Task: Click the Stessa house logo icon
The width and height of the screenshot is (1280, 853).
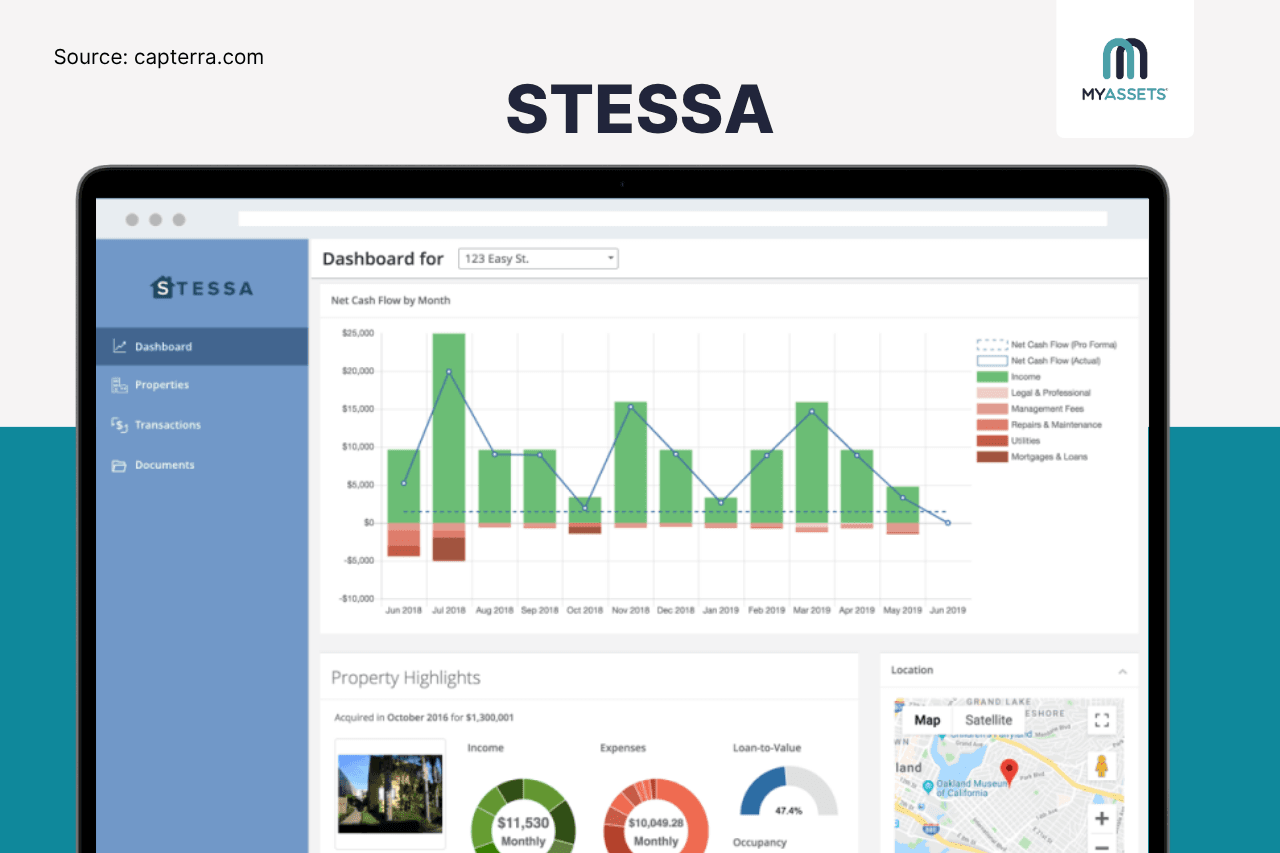Action: pos(163,288)
